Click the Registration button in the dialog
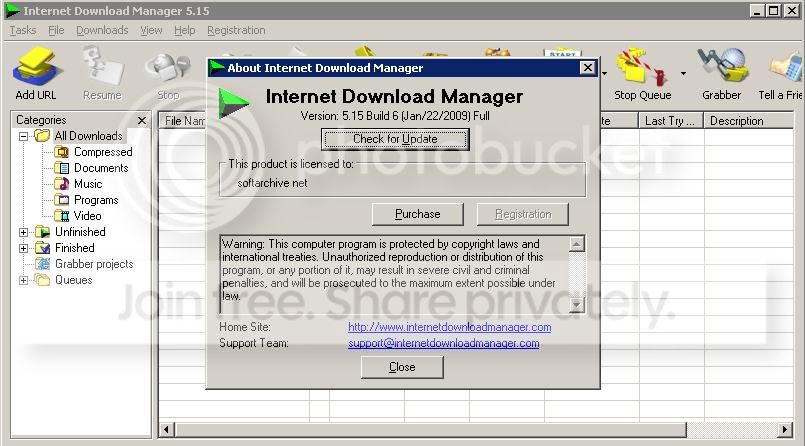The width and height of the screenshot is (805, 446). point(523,214)
